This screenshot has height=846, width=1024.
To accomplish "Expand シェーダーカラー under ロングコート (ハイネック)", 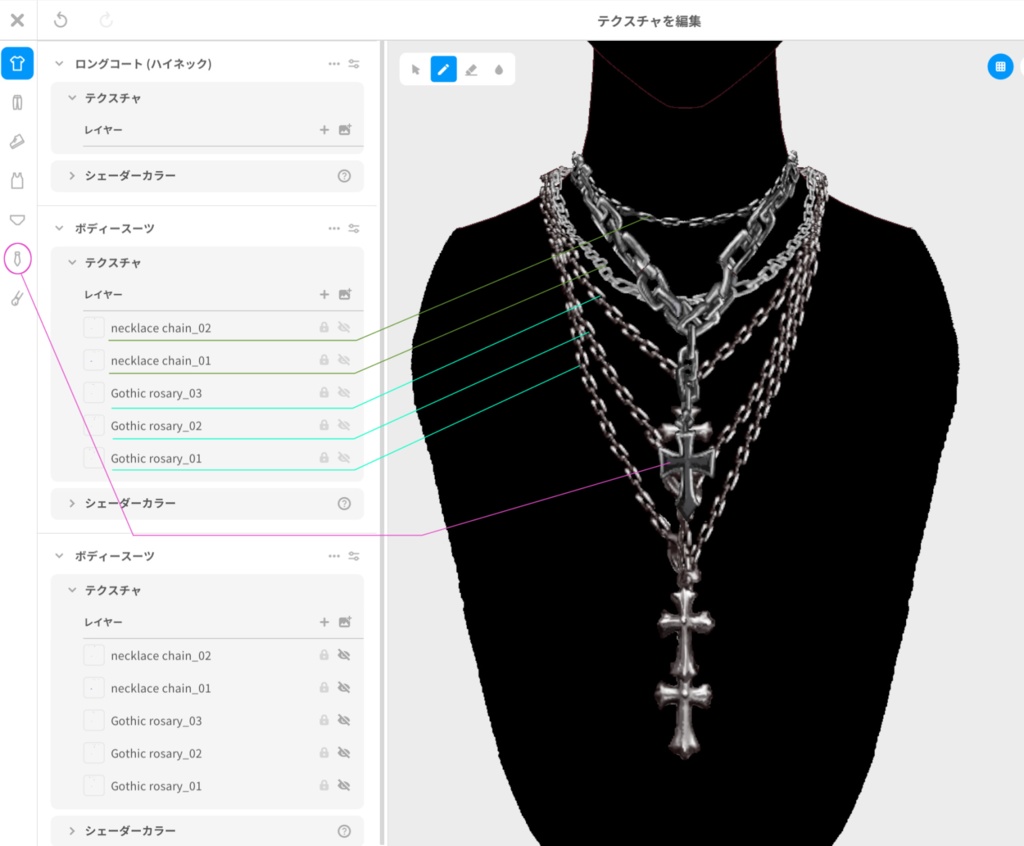I will (x=72, y=176).
